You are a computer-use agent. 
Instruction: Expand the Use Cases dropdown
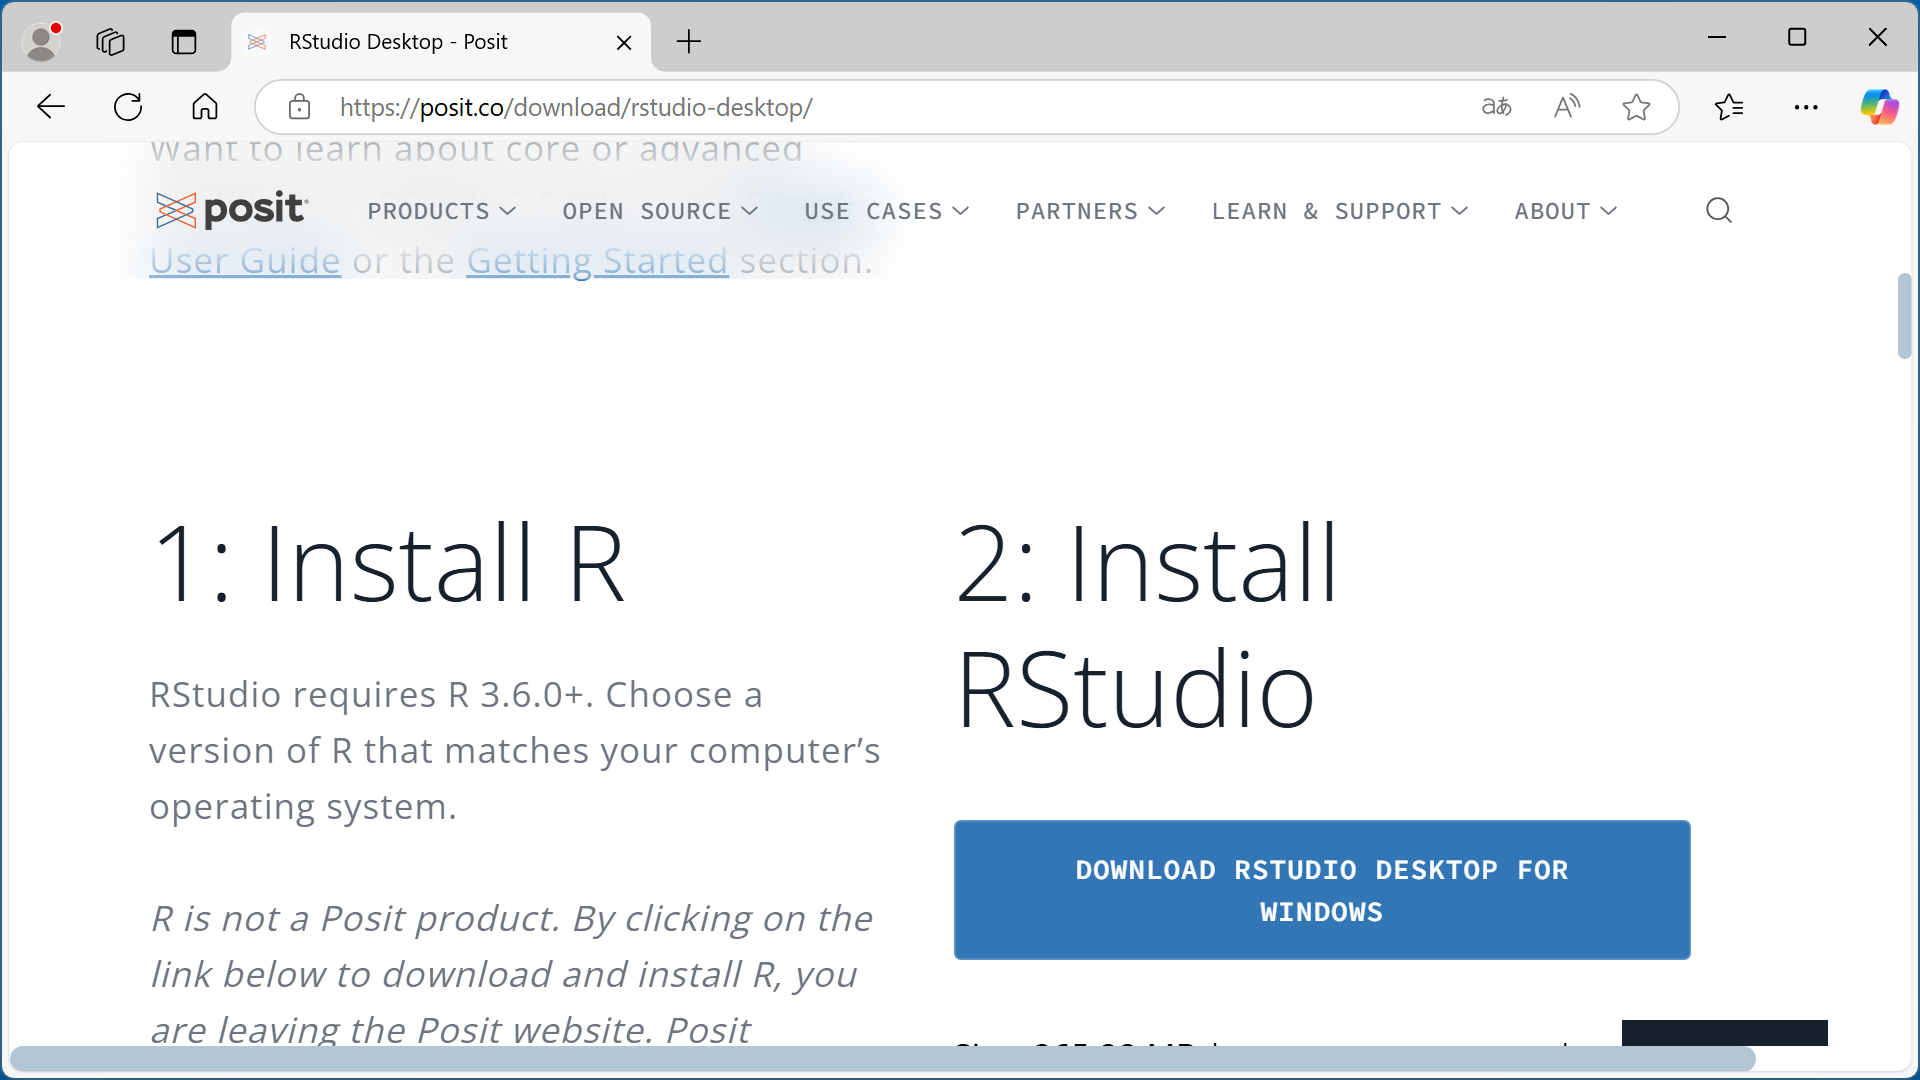(886, 211)
